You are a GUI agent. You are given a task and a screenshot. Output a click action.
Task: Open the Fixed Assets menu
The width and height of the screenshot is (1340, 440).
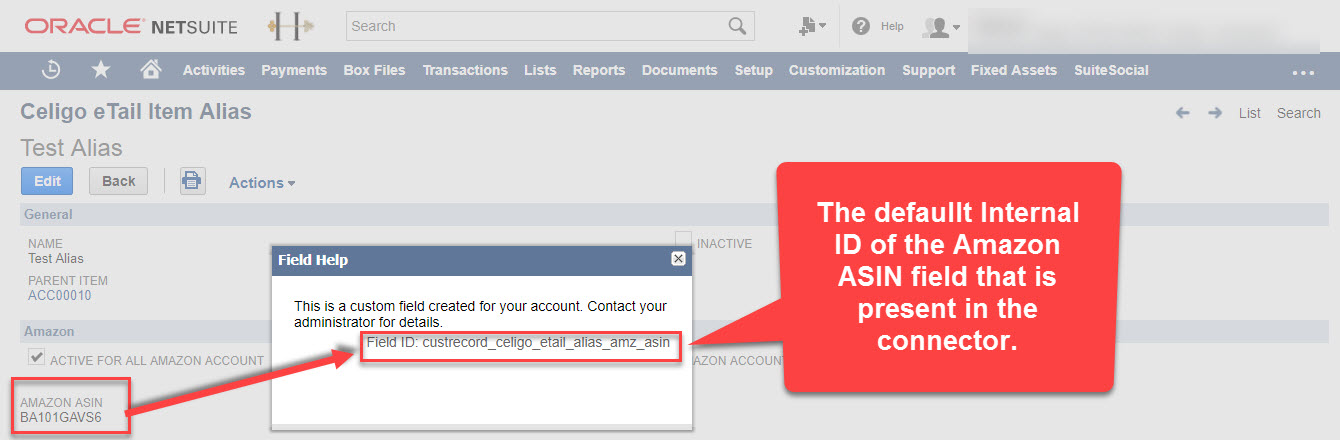click(x=1014, y=70)
